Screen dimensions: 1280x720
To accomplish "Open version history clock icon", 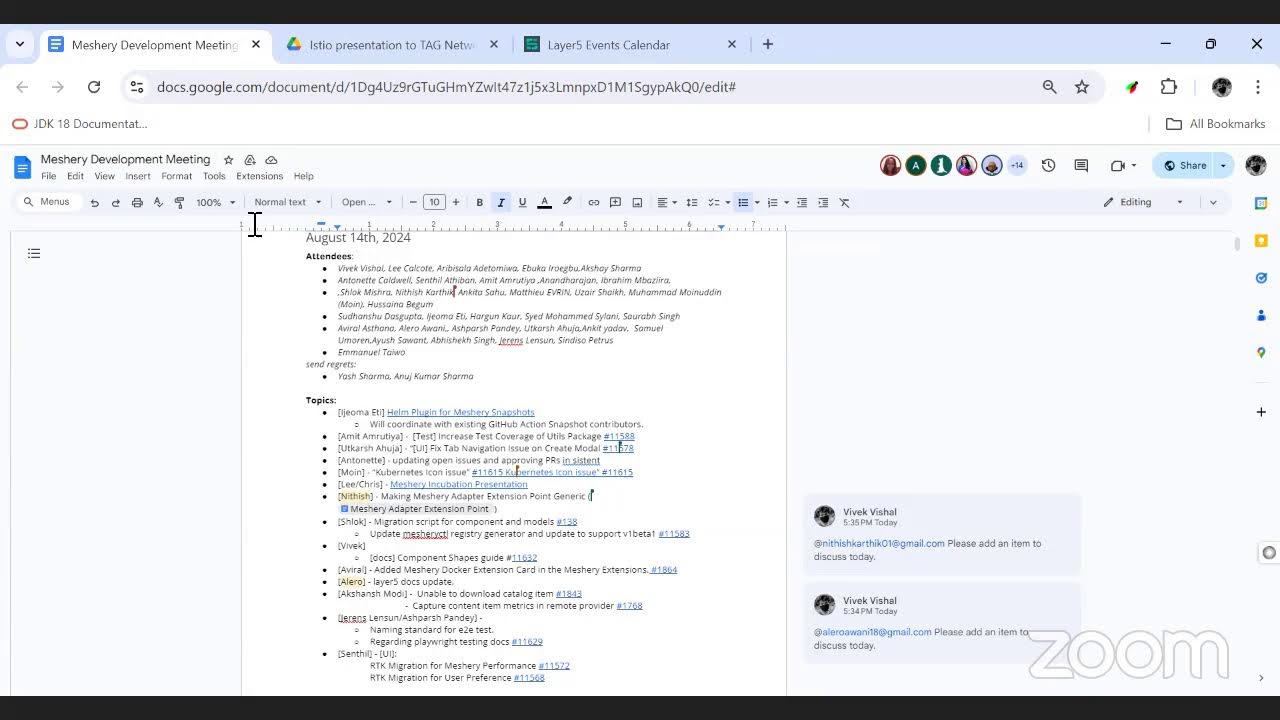I will (x=1048, y=165).
